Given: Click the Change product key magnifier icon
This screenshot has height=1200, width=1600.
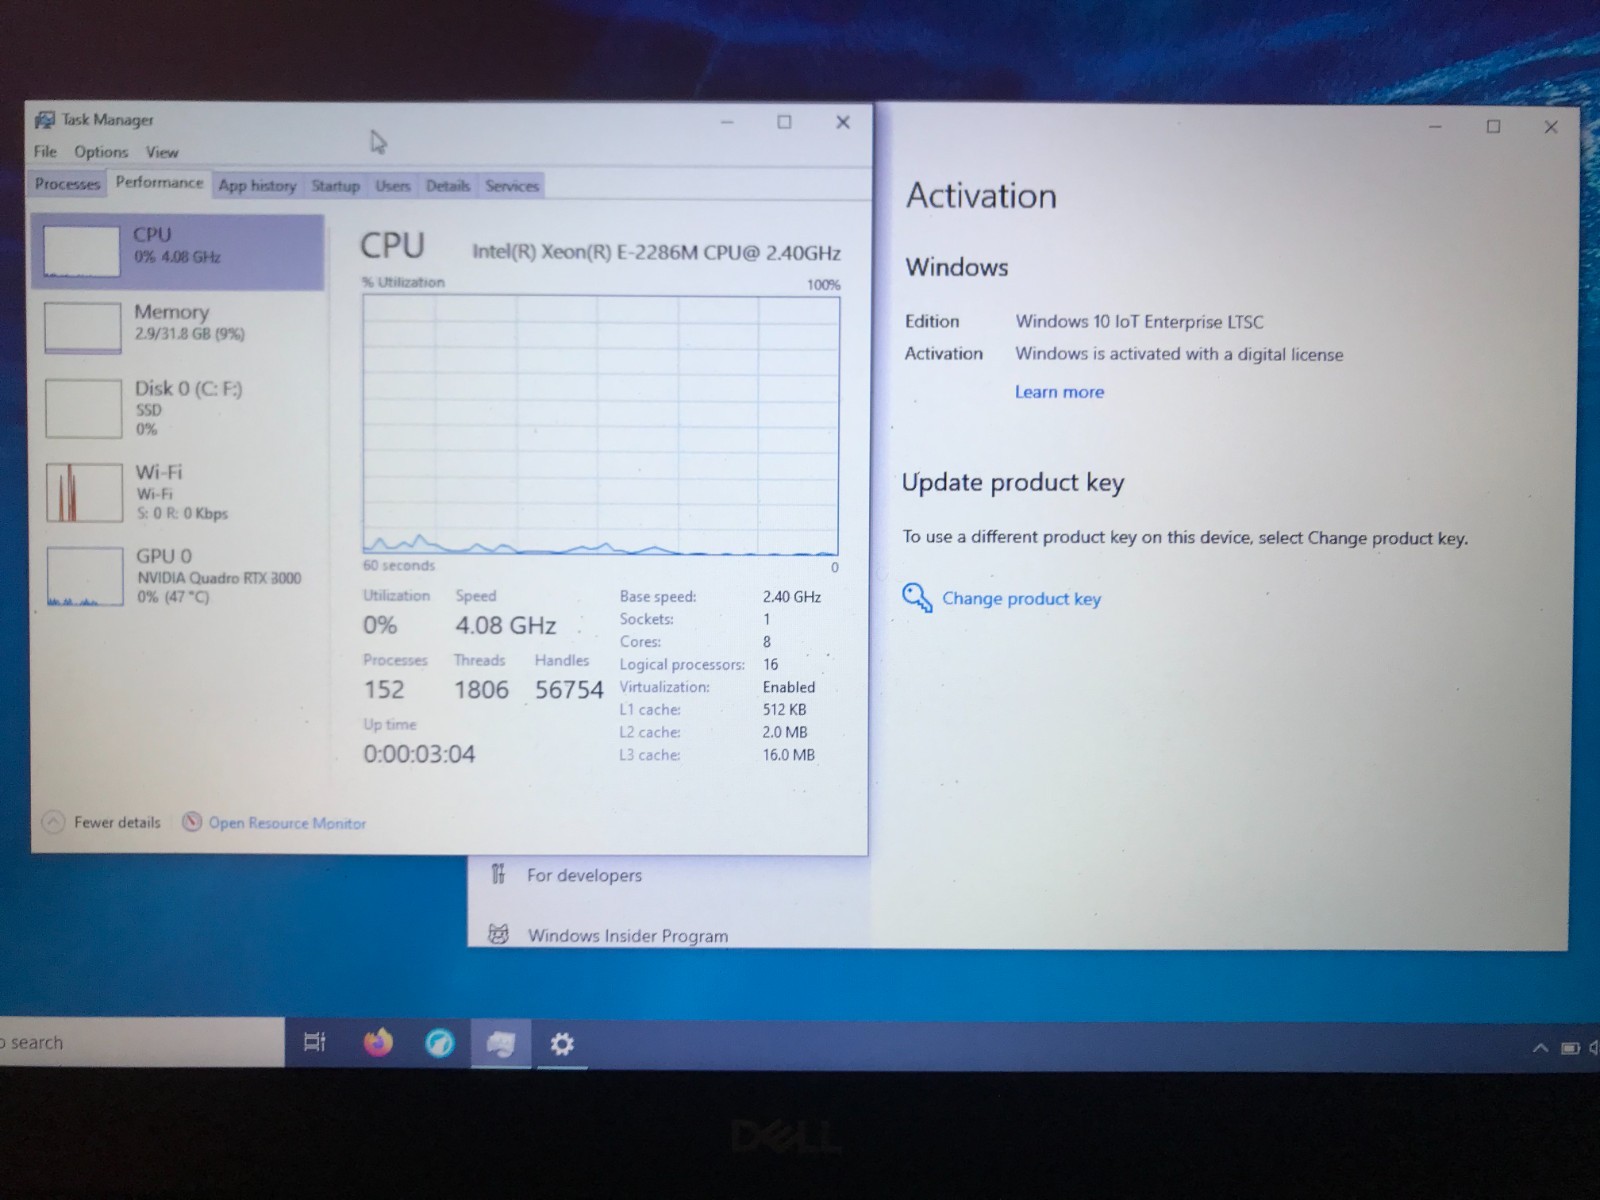Looking at the screenshot, I should click(917, 597).
